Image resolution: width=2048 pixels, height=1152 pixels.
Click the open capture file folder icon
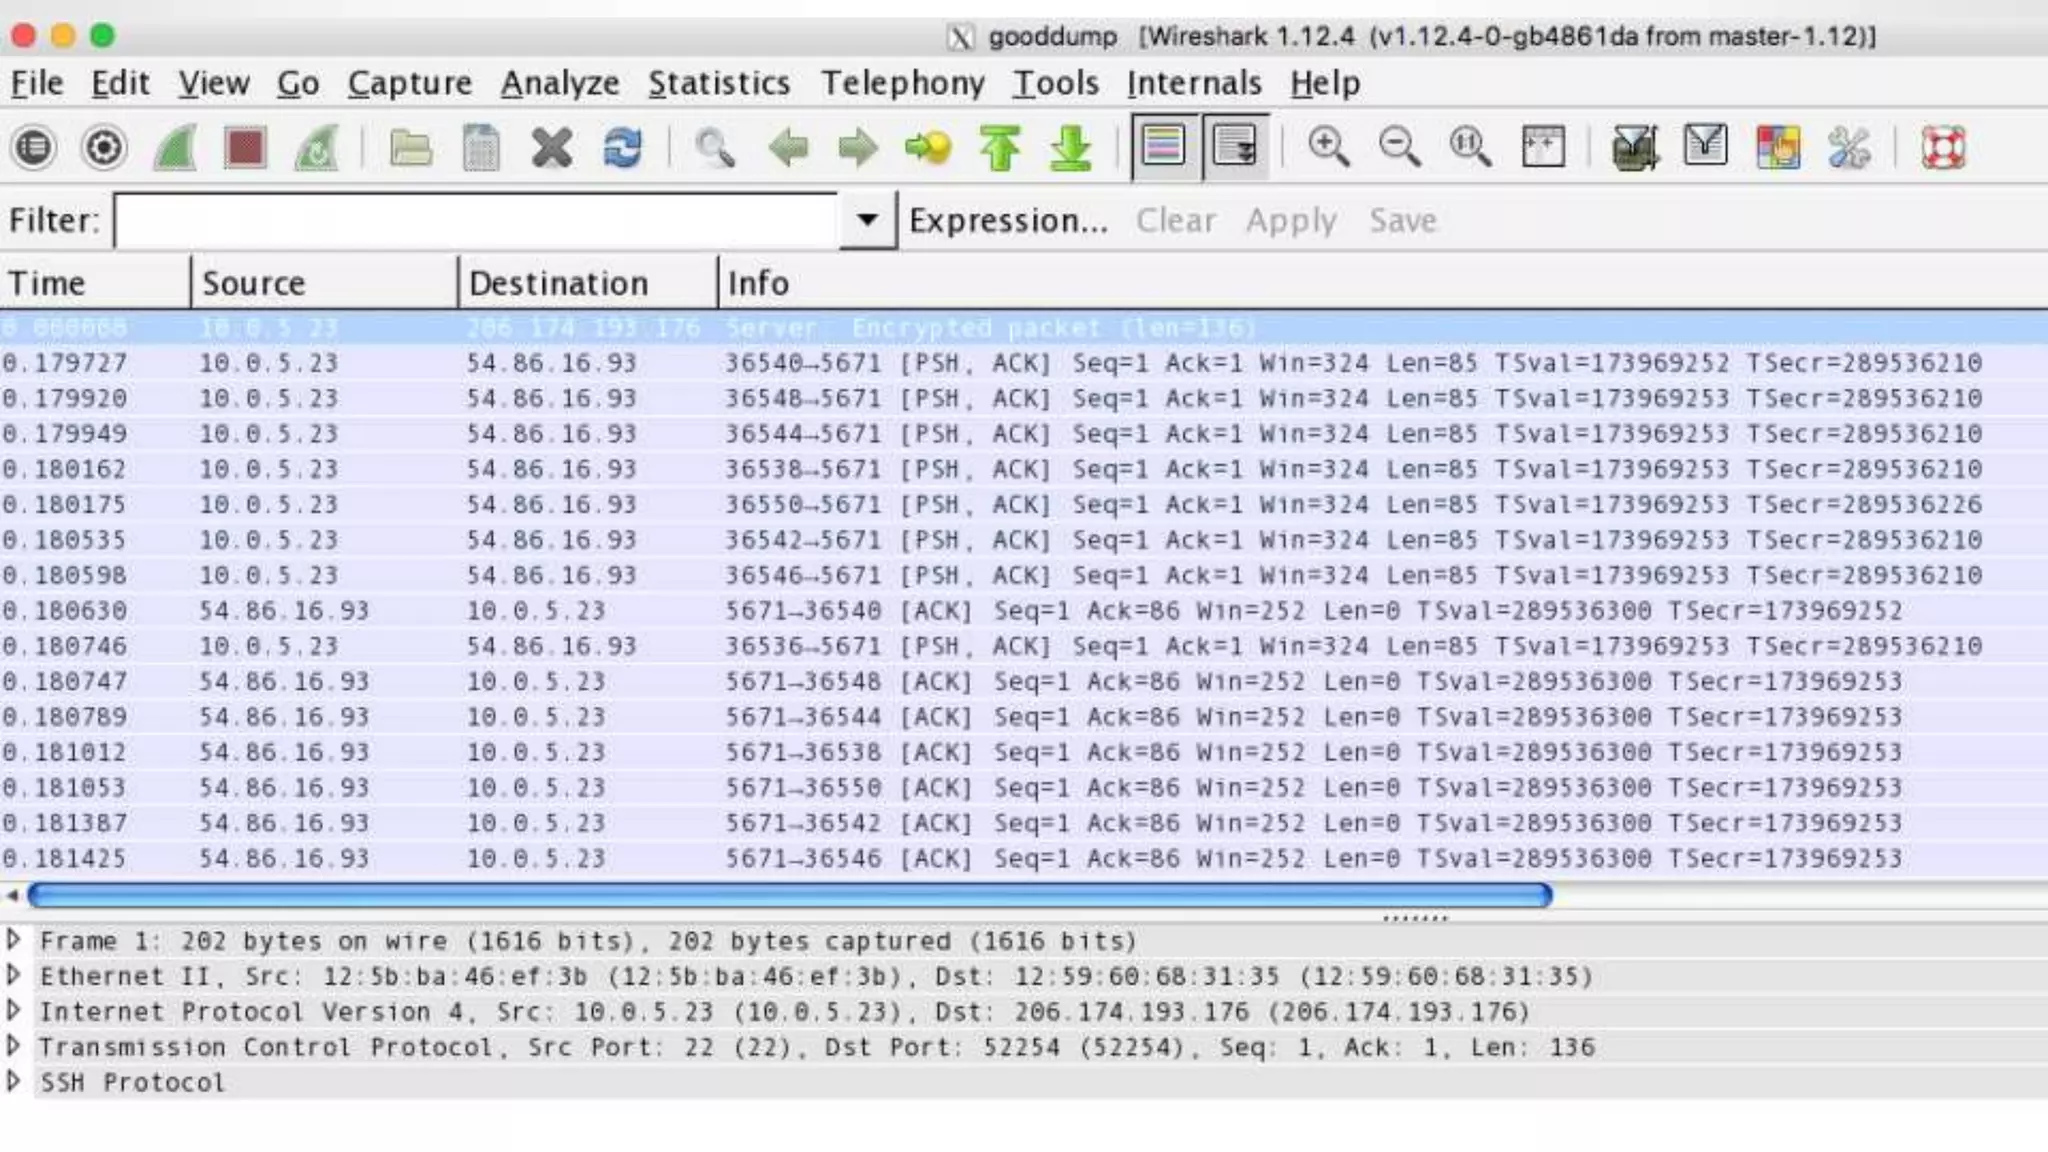point(410,148)
